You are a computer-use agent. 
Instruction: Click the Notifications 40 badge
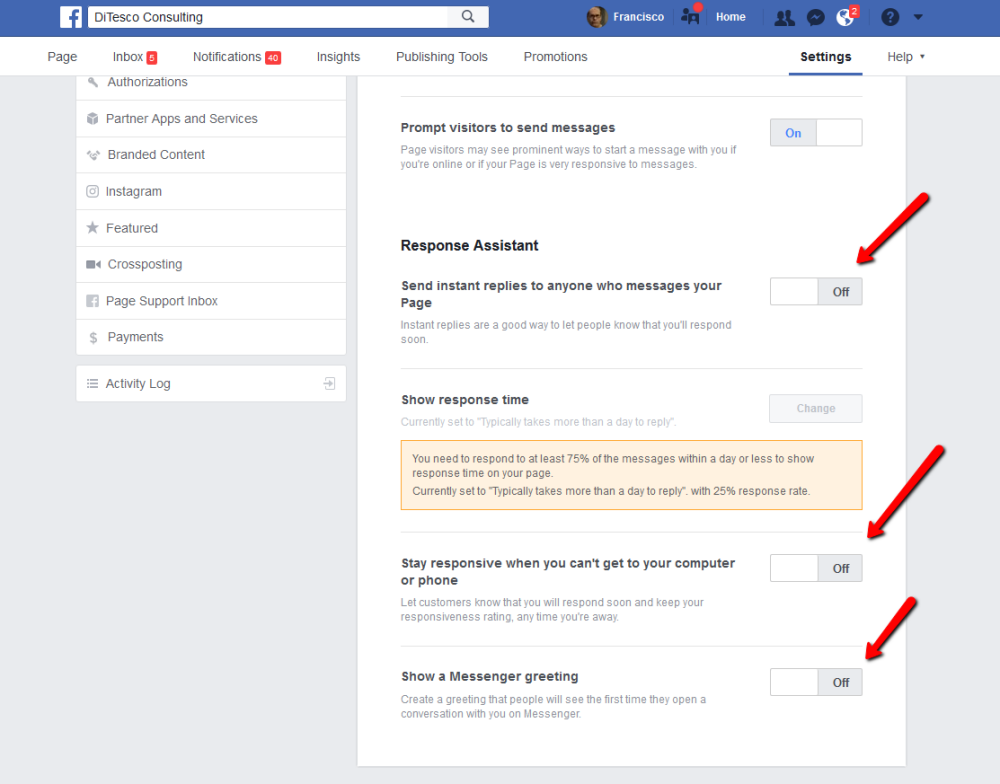[x=273, y=57]
